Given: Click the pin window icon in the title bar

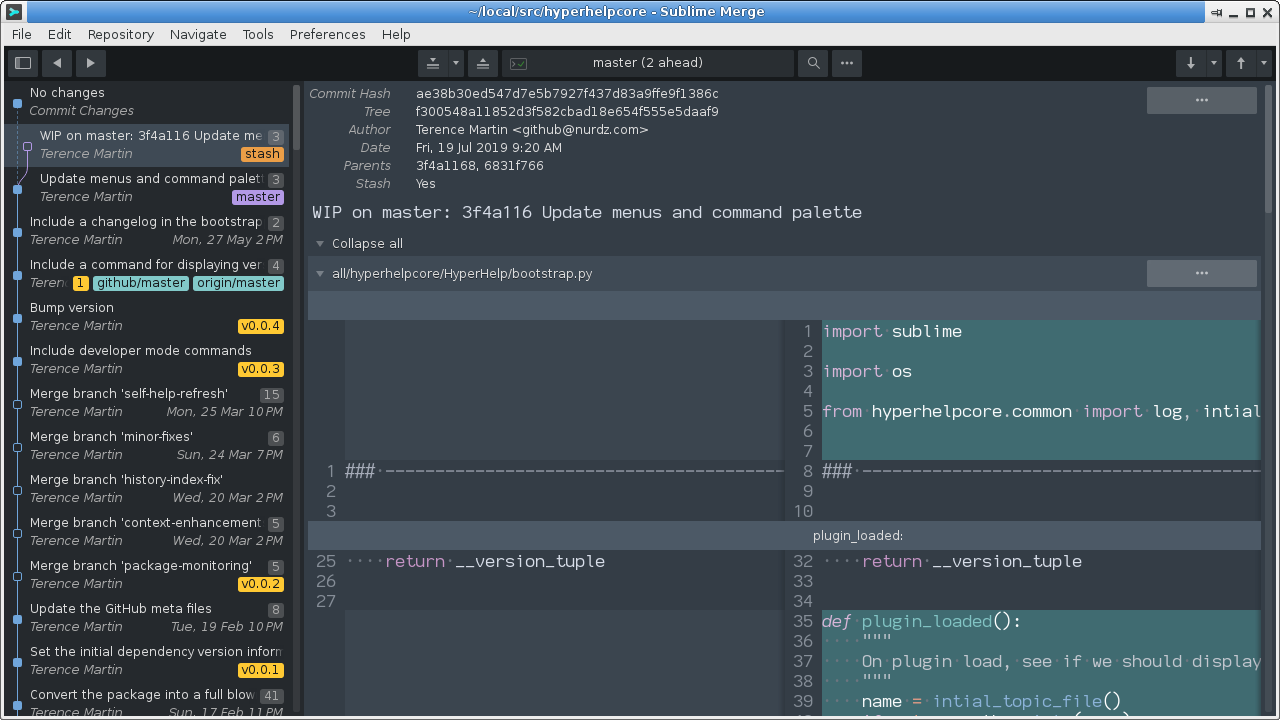Looking at the screenshot, I should coord(1217,12).
